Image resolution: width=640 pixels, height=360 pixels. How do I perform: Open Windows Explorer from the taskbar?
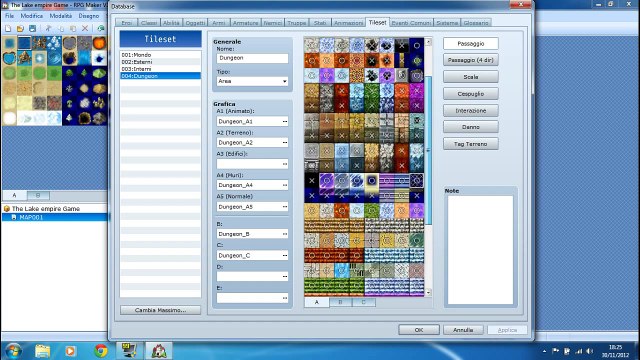42,351
